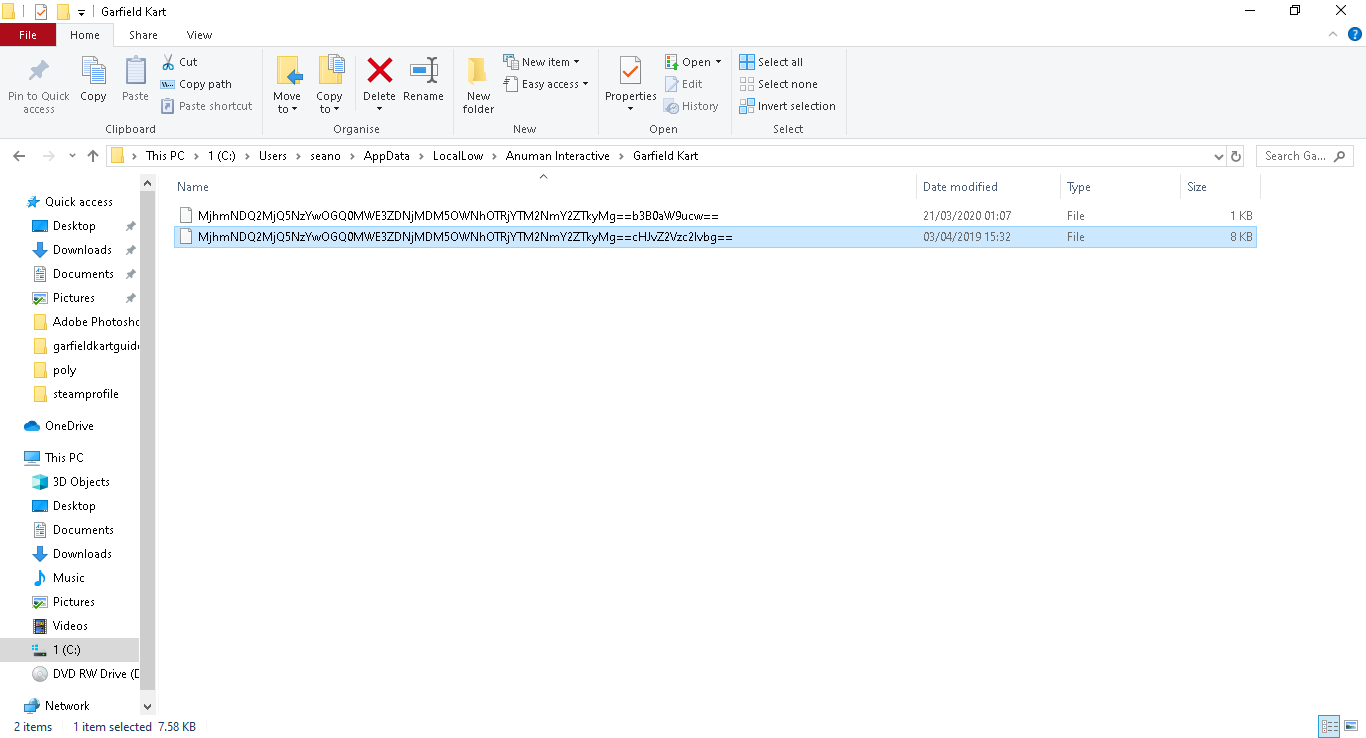
Task: Collapse the ribbon with the chevron
Action: pos(1332,35)
